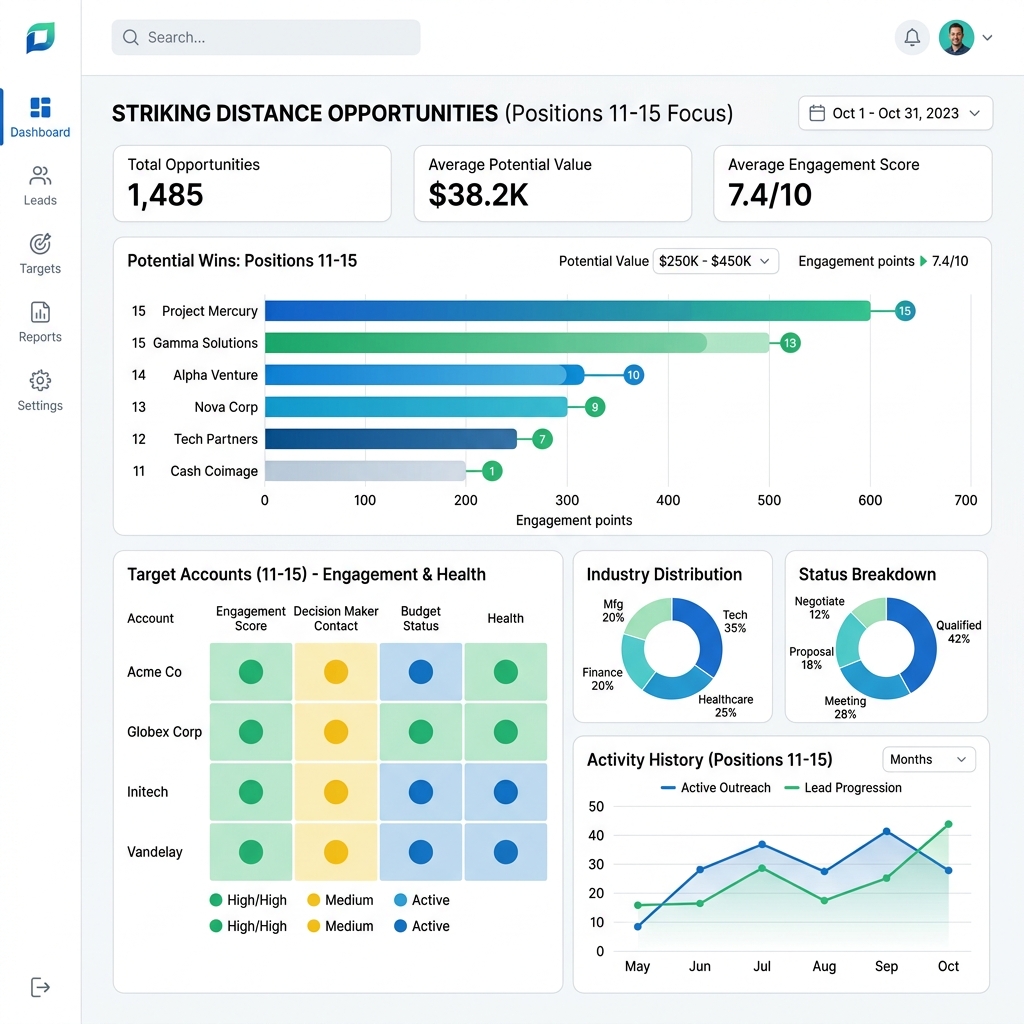Expand the user account chevron
Viewport: 1024px width, 1024px height.
[x=987, y=37]
